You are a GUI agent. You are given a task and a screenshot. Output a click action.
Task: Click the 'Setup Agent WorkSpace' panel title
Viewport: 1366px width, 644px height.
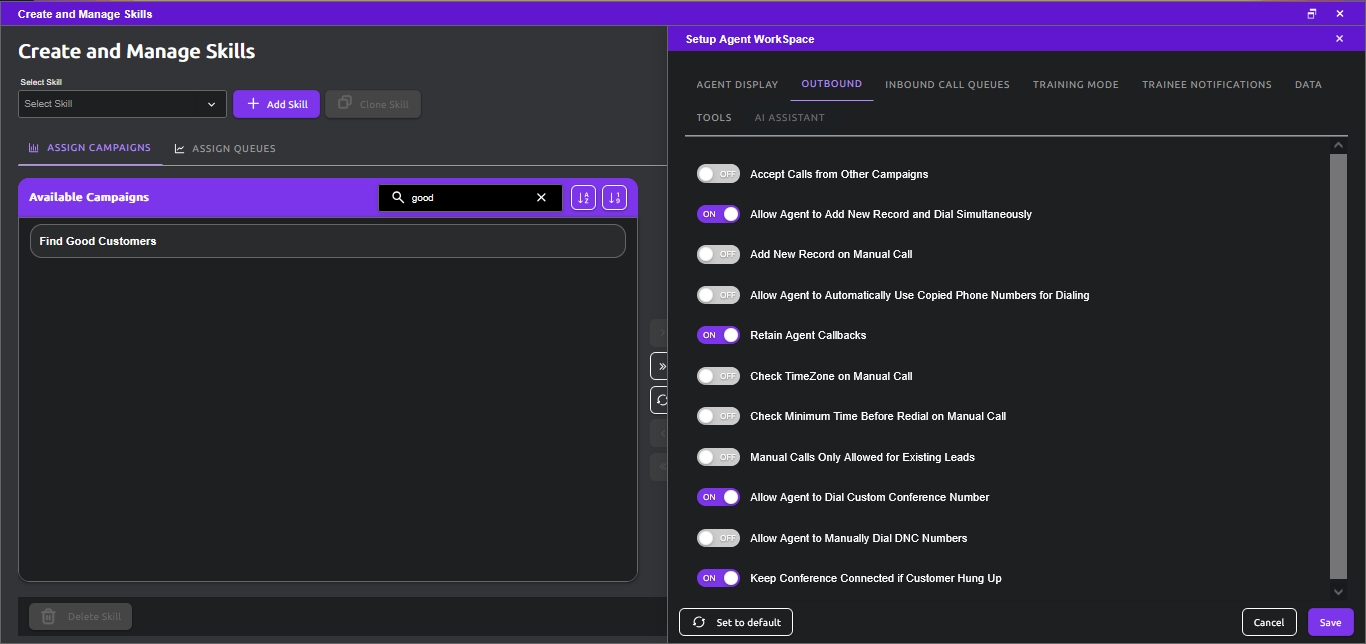[x=750, y=39]
